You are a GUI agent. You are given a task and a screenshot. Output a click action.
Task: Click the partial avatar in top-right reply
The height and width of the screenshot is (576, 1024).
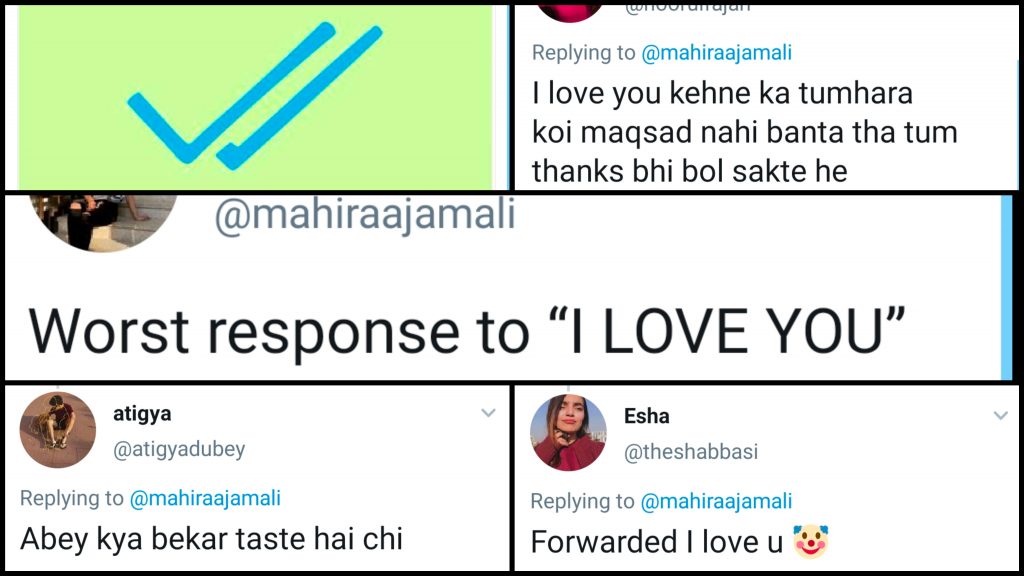(x=571, y=10)
